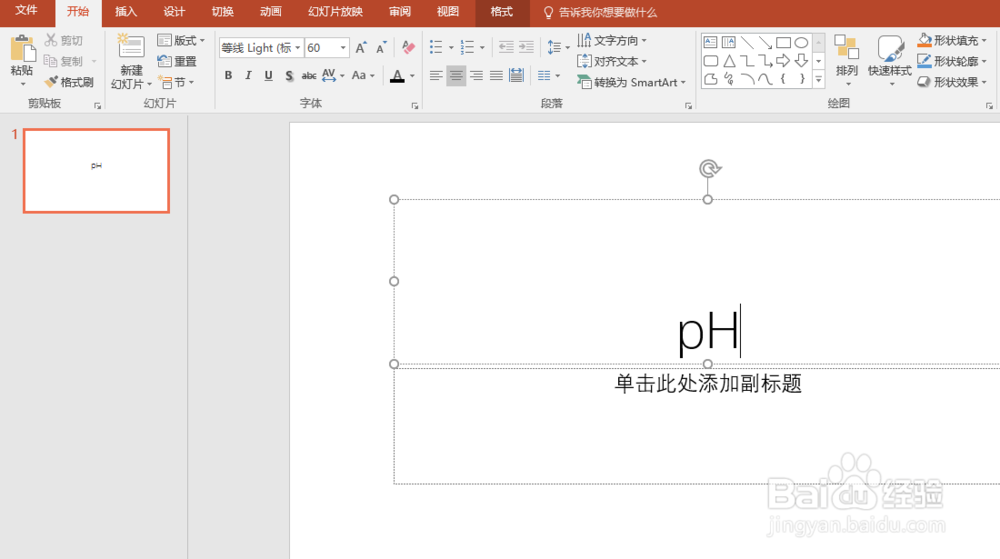Open the font size dropdown
Image resolution: width=1000 pixels, height=559 pixels.
(x=343, y=48)
